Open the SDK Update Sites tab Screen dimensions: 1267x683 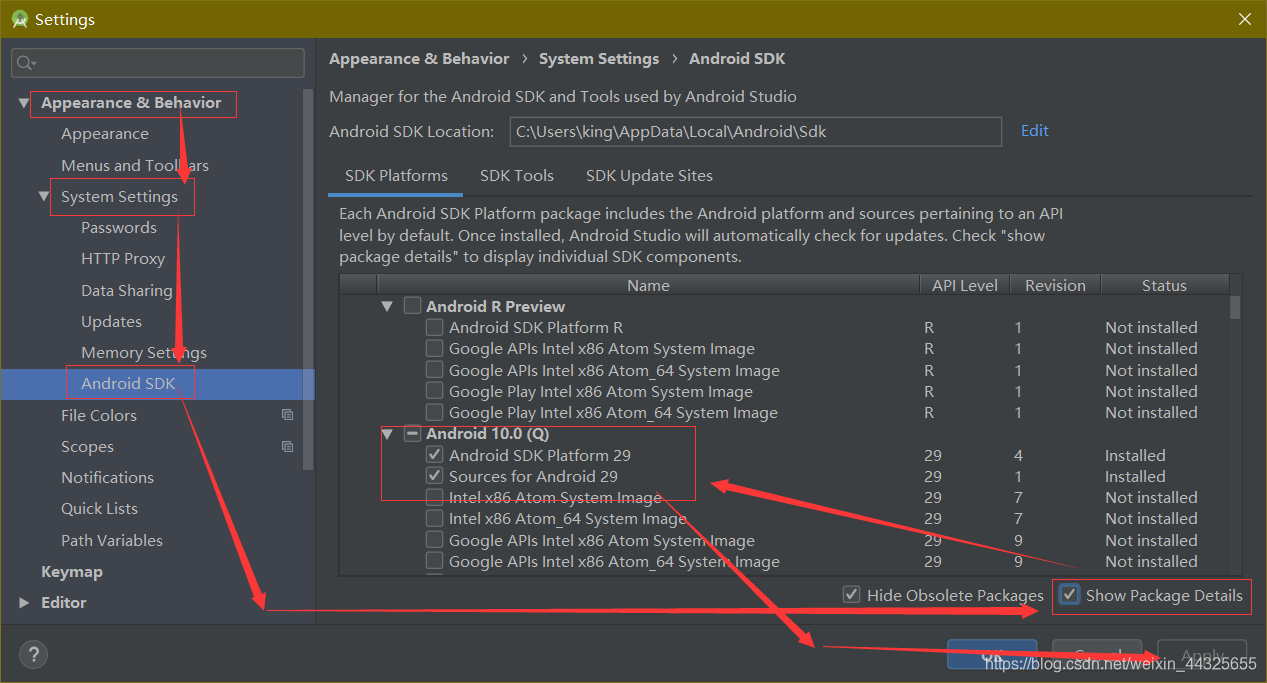649,176
